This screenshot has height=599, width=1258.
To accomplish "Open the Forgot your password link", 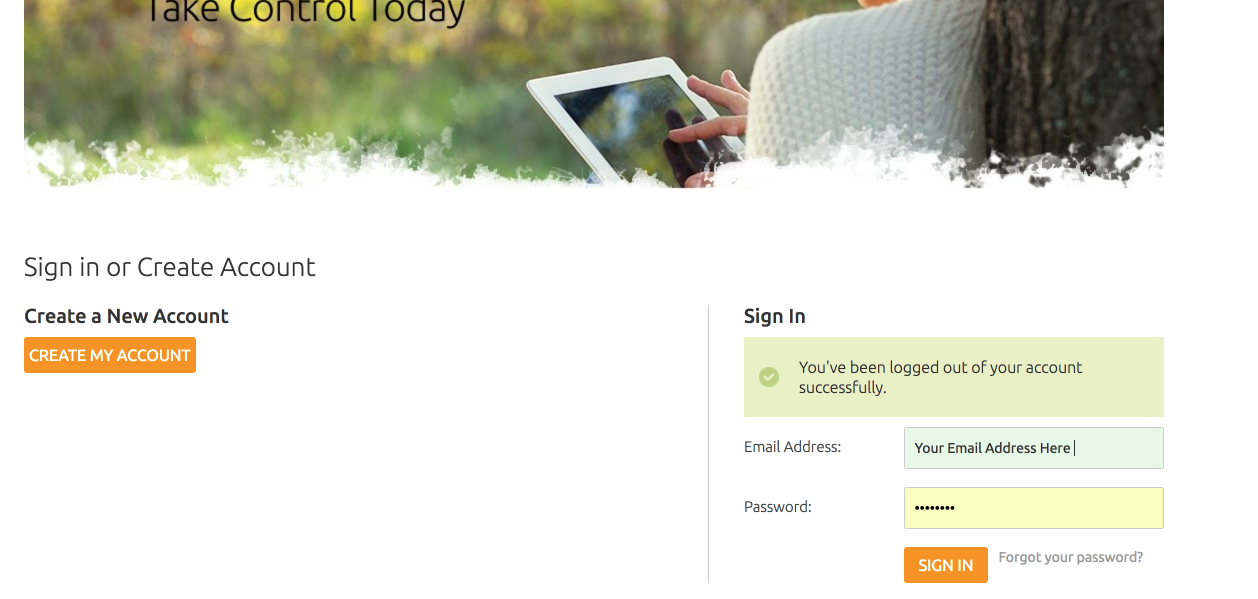I will pos(1070,557).
